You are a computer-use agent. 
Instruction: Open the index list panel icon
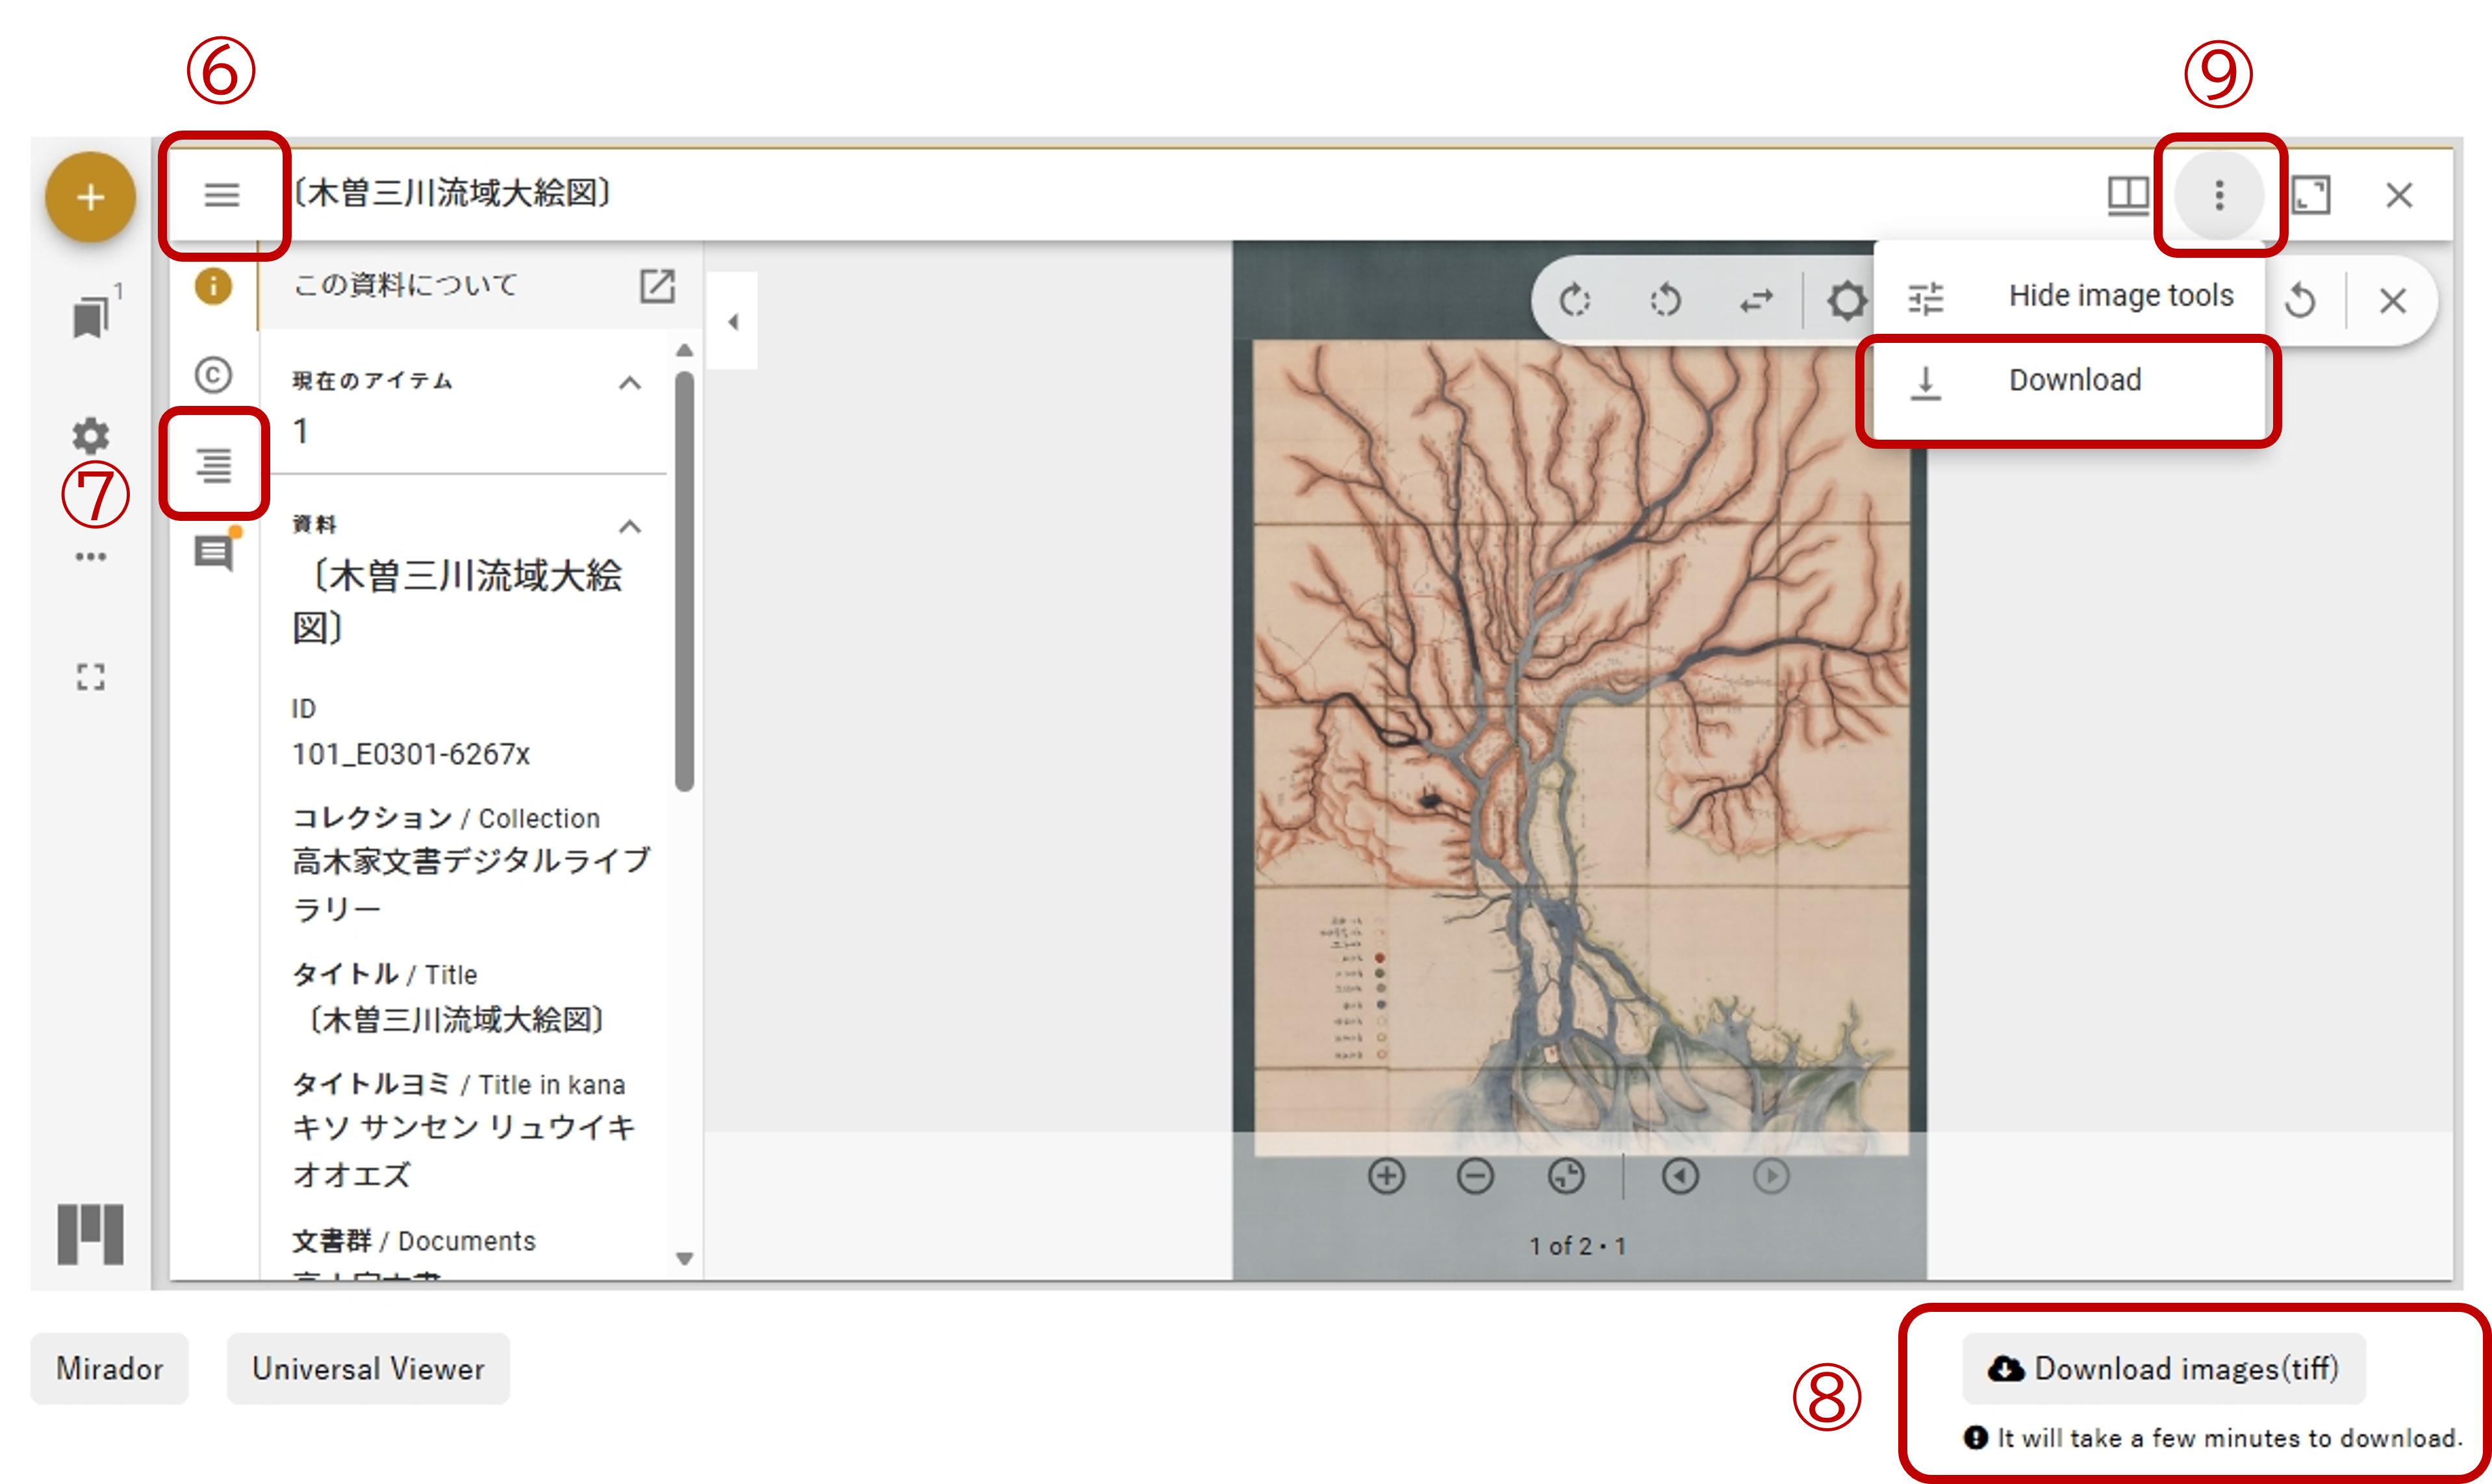tap(214, 464)
